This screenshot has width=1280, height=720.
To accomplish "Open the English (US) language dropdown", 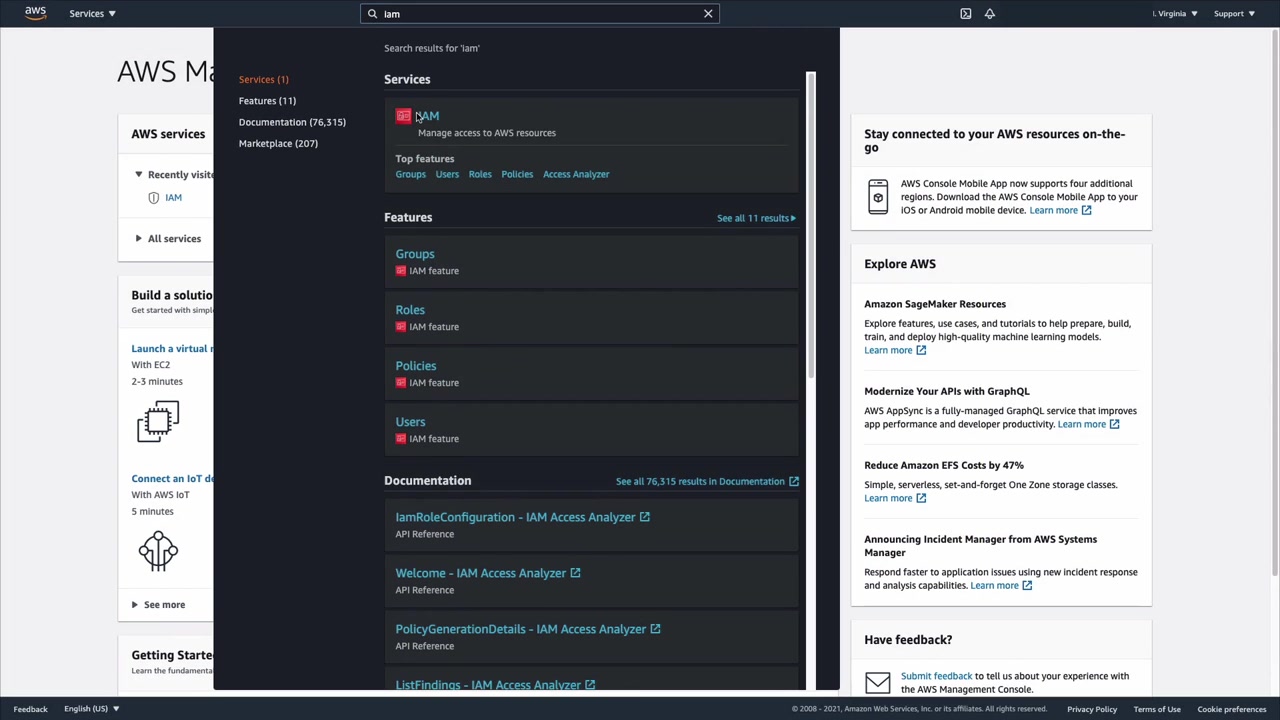I will 92,709.
